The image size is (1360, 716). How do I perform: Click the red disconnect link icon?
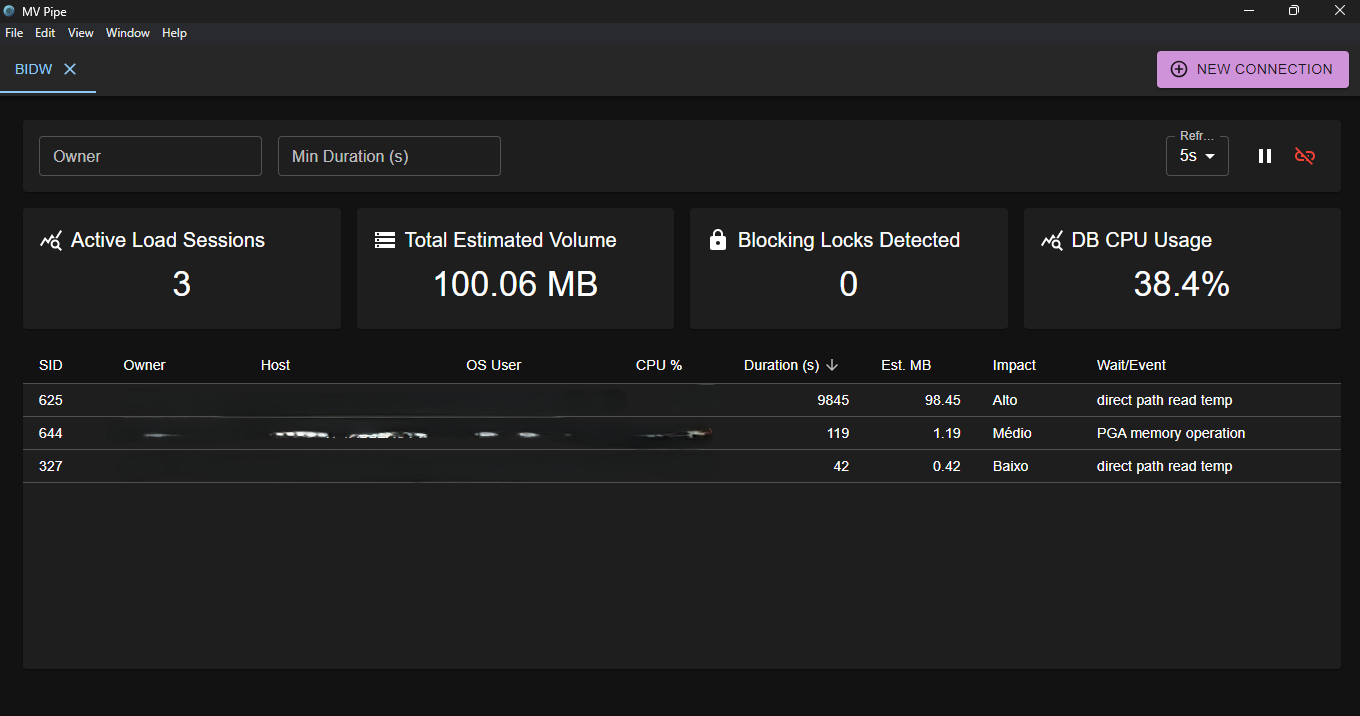click(x=1305, y=156)
